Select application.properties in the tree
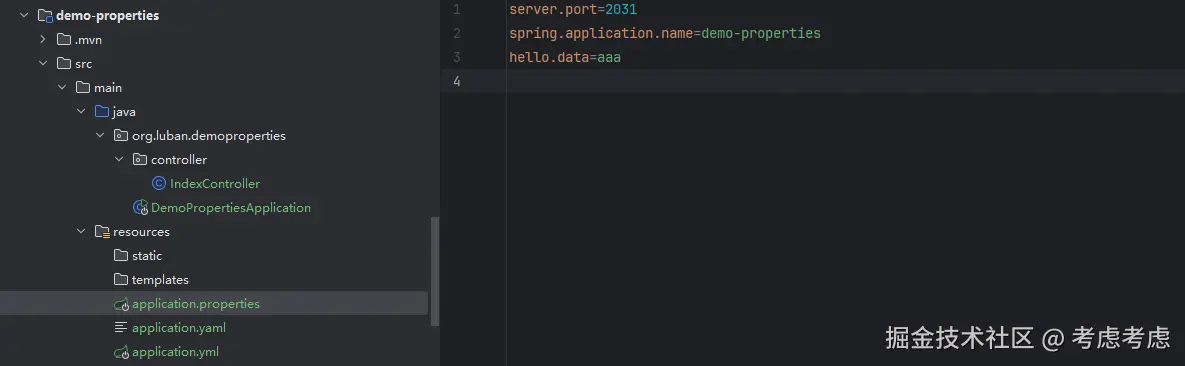 196,304
